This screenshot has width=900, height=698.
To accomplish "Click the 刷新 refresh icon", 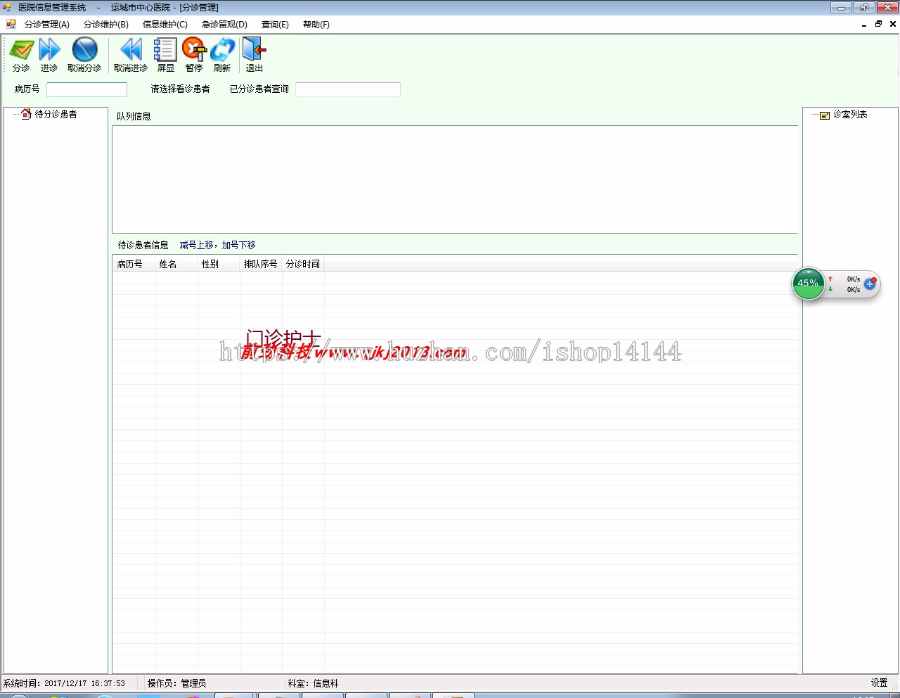I will click(221, 53).
